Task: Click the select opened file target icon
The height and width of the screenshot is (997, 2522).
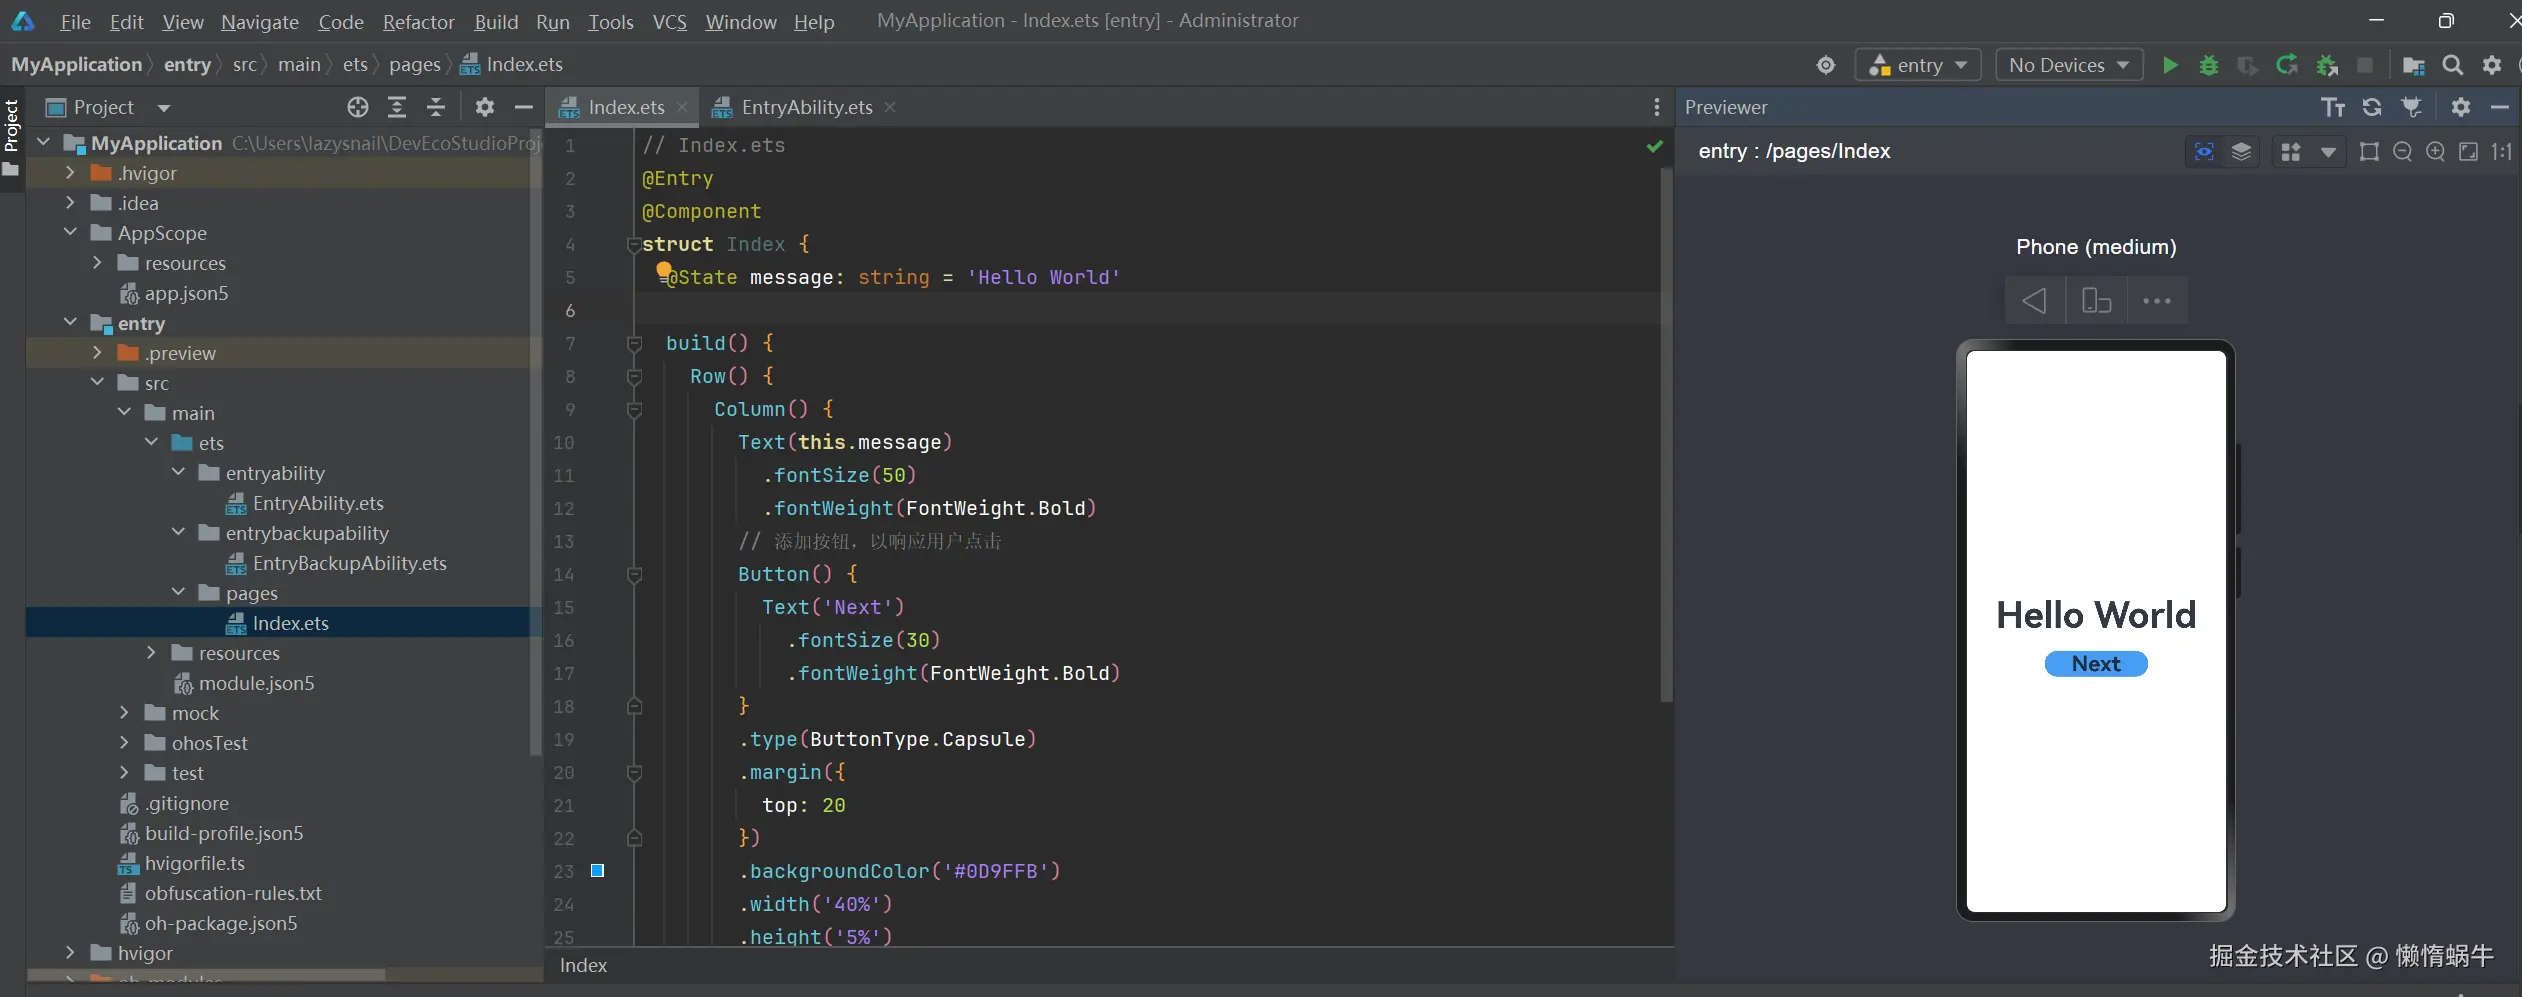Action: coord(358,107)
